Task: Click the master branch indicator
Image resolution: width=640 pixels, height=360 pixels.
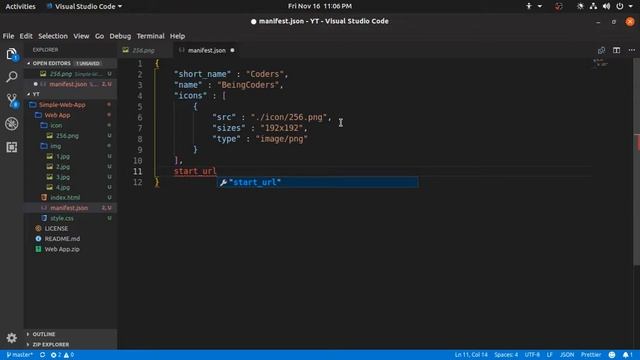Action: tap(19, 355)
